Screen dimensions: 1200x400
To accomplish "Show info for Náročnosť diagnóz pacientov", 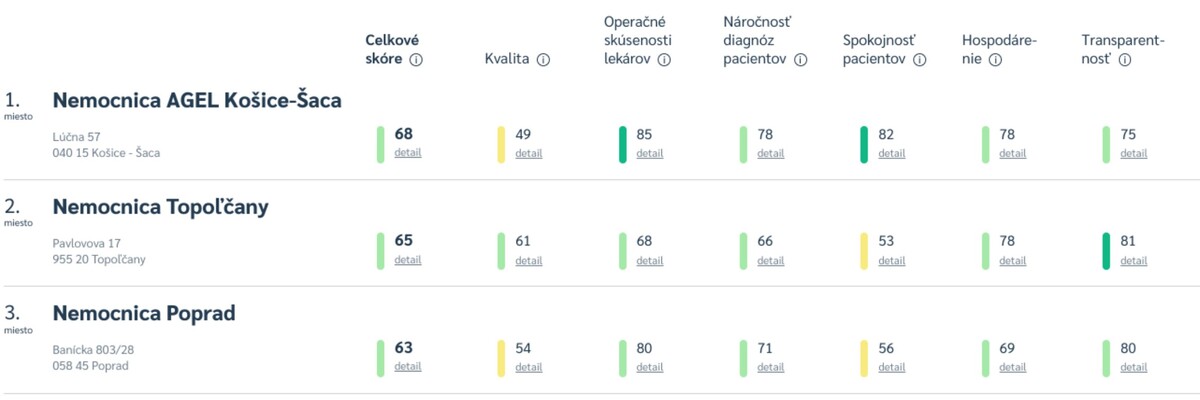I will coord(801,60).
